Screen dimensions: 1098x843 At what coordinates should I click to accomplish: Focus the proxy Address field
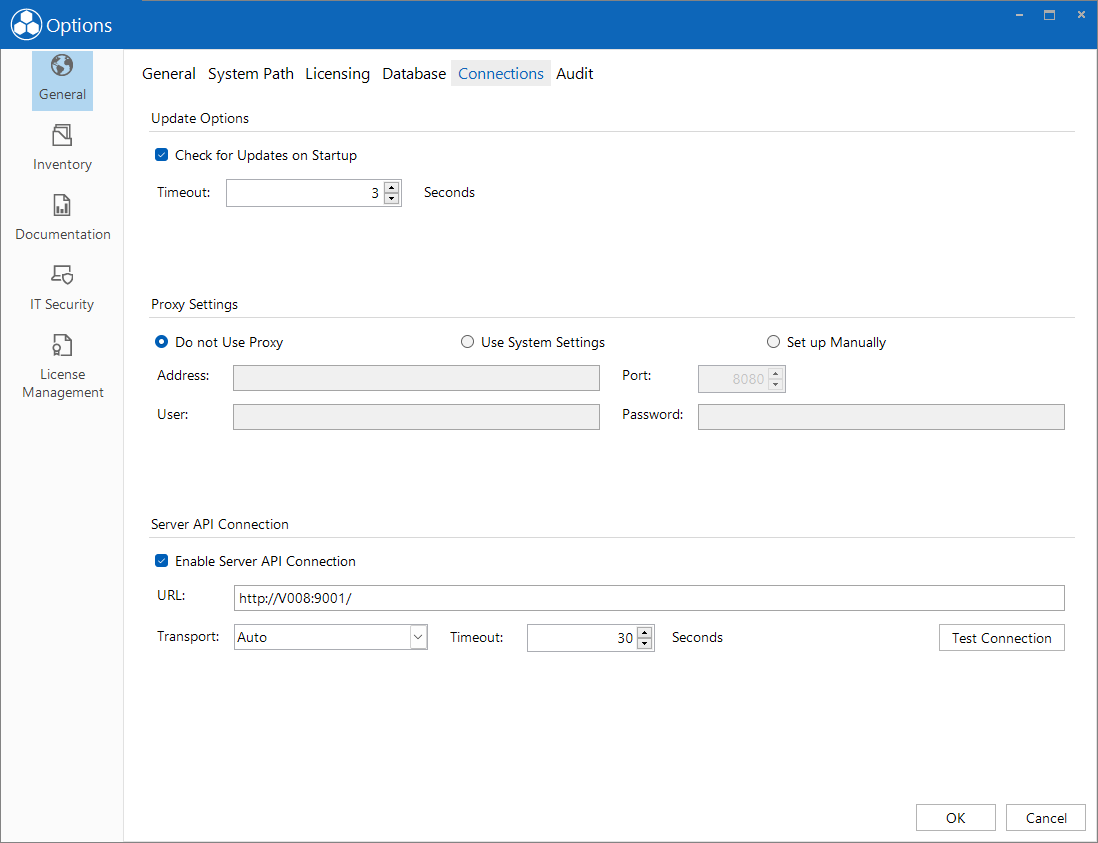point(416,378)
